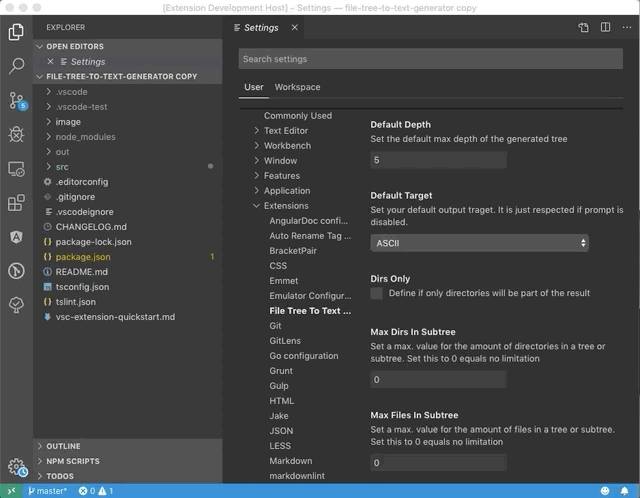Open vsc-extension-quickstart.md file
This screenshot has width=640, height=498.
128,317
